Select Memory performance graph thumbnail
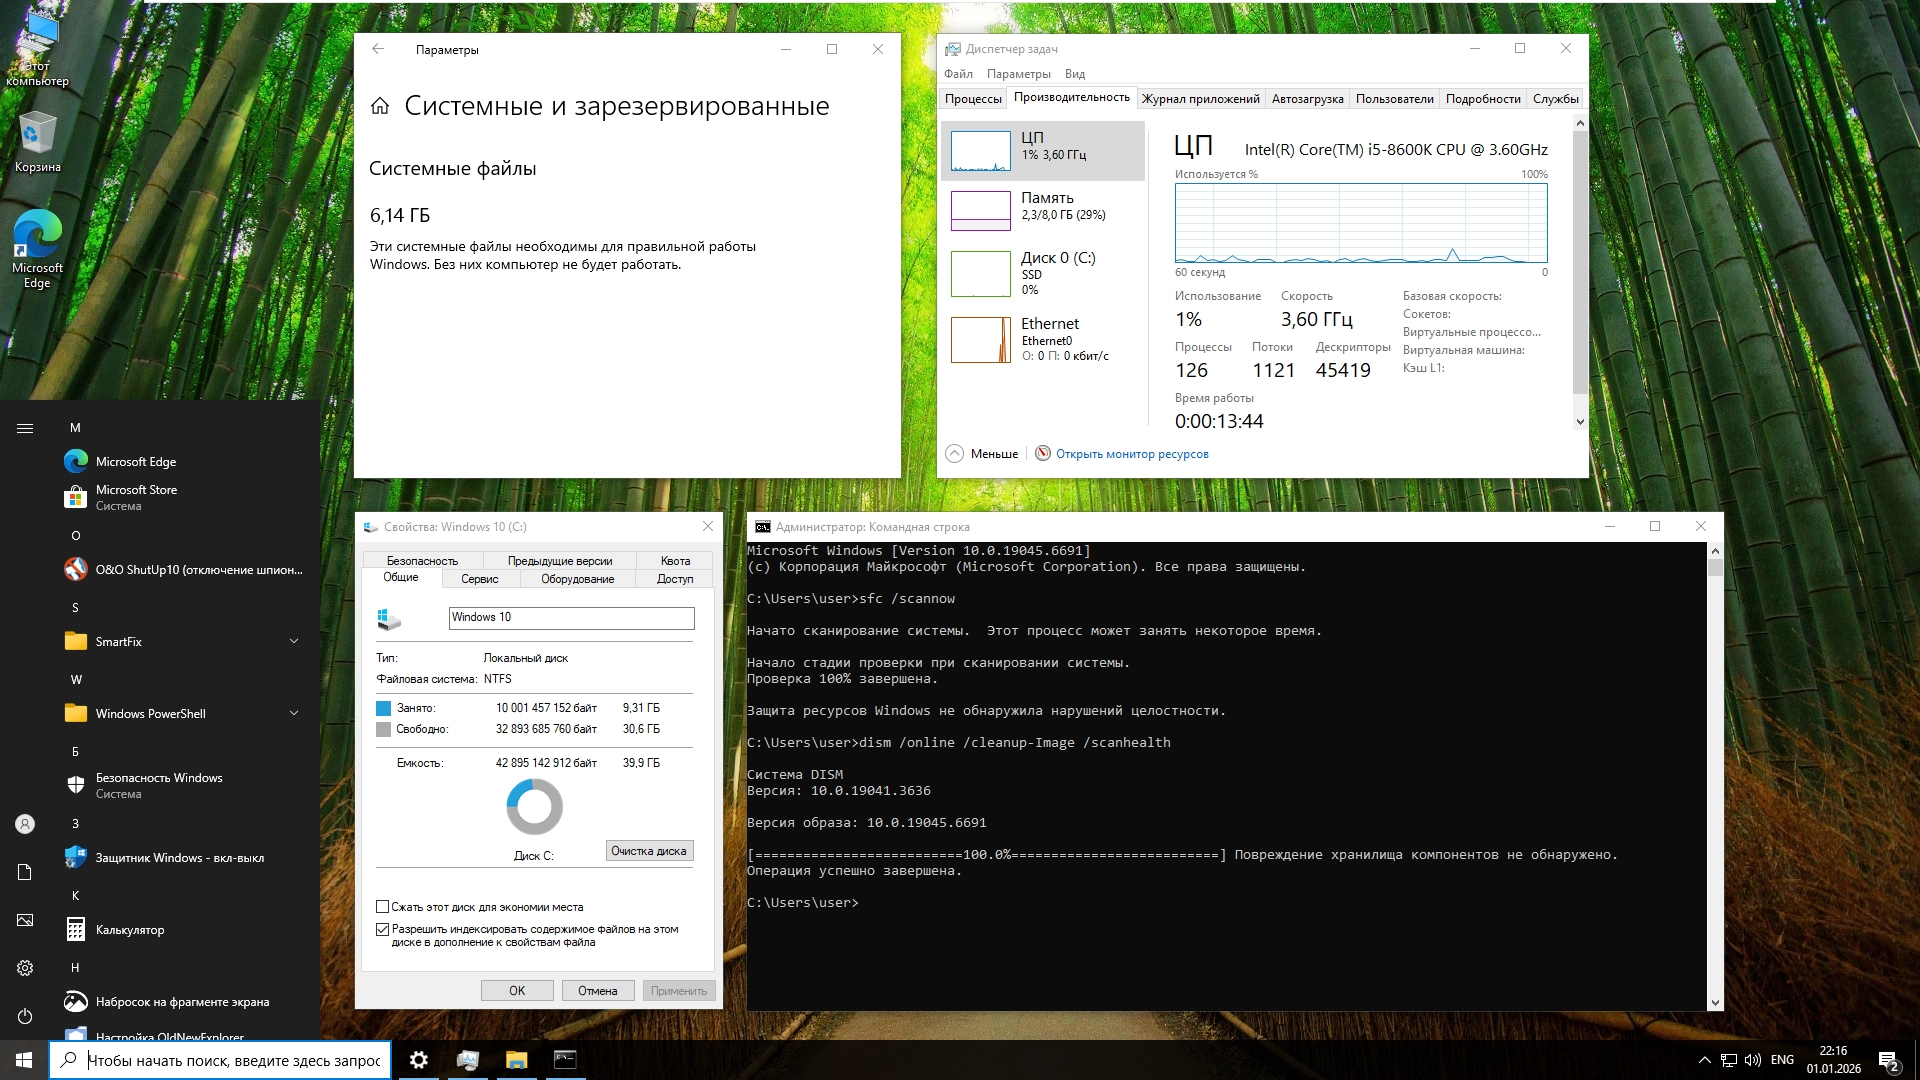The height and width of the screenshot is (1080, 1920). pyautogui.click(x=980, y=211)
